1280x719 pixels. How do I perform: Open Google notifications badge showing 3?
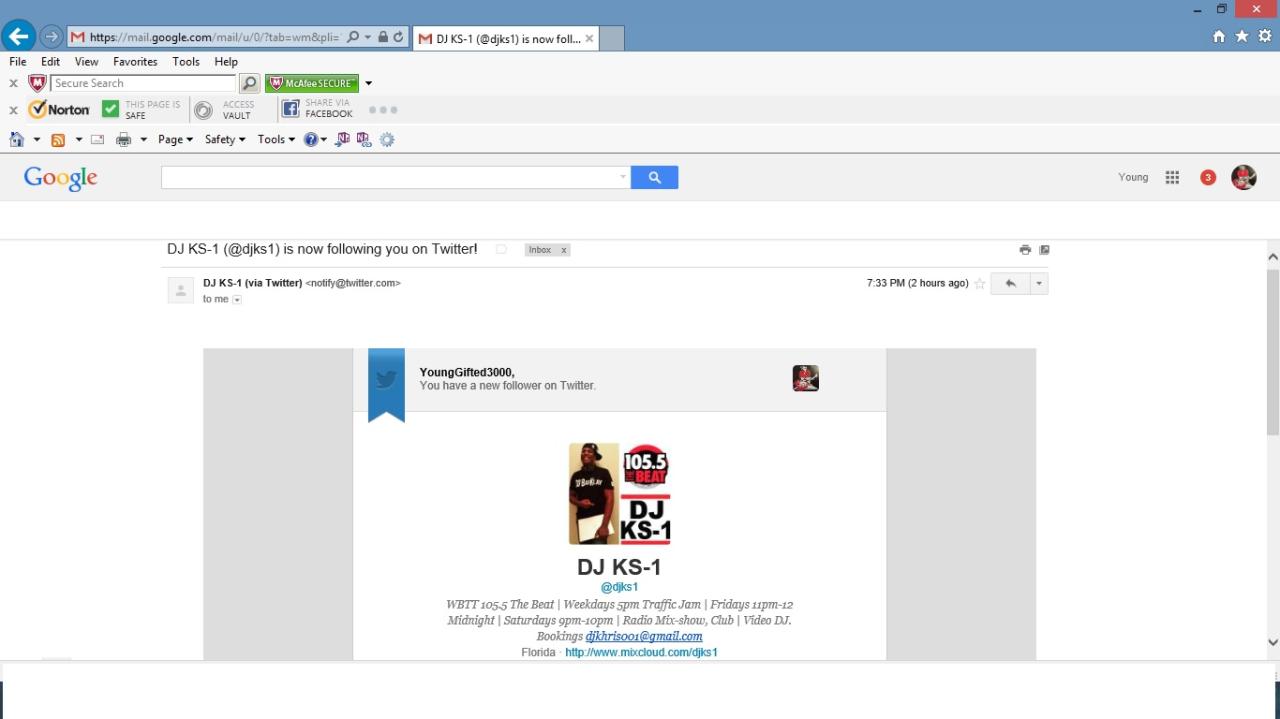(x=1208, y=177)
